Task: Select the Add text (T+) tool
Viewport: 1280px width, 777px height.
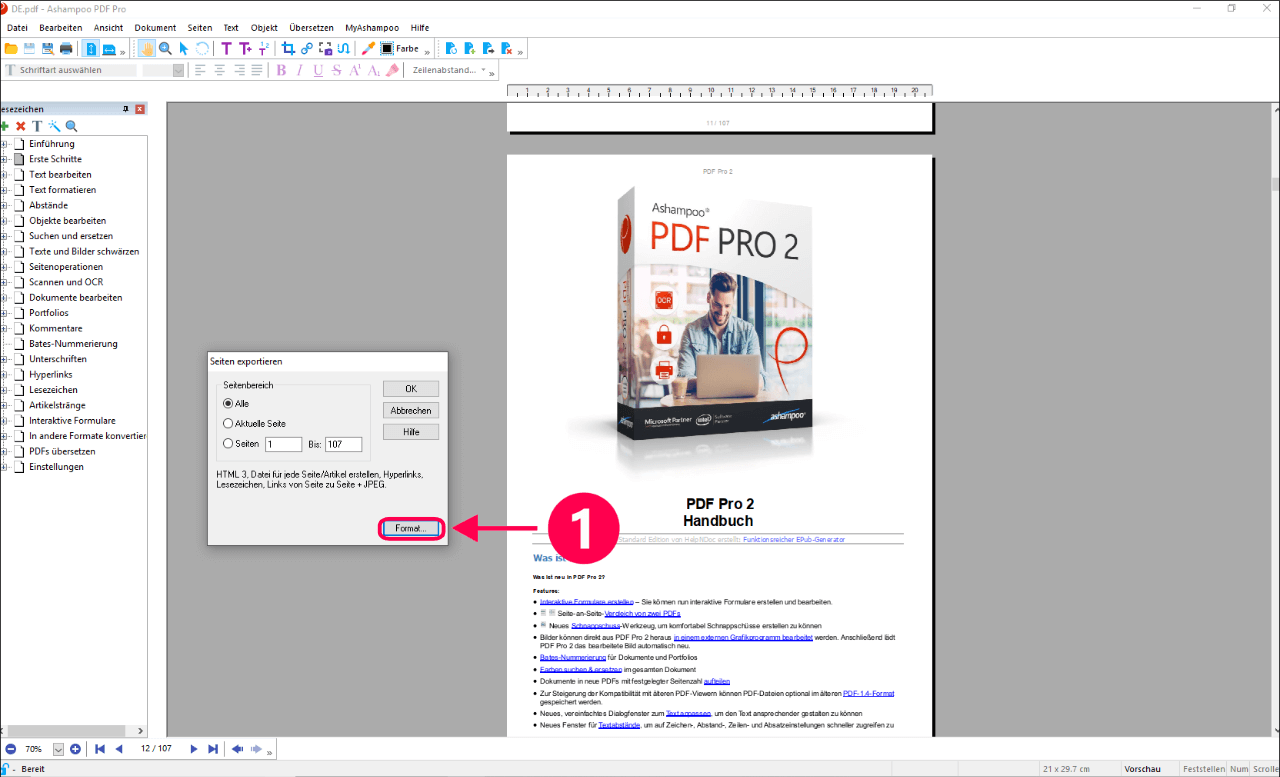Action: click(x=245, y=48)
